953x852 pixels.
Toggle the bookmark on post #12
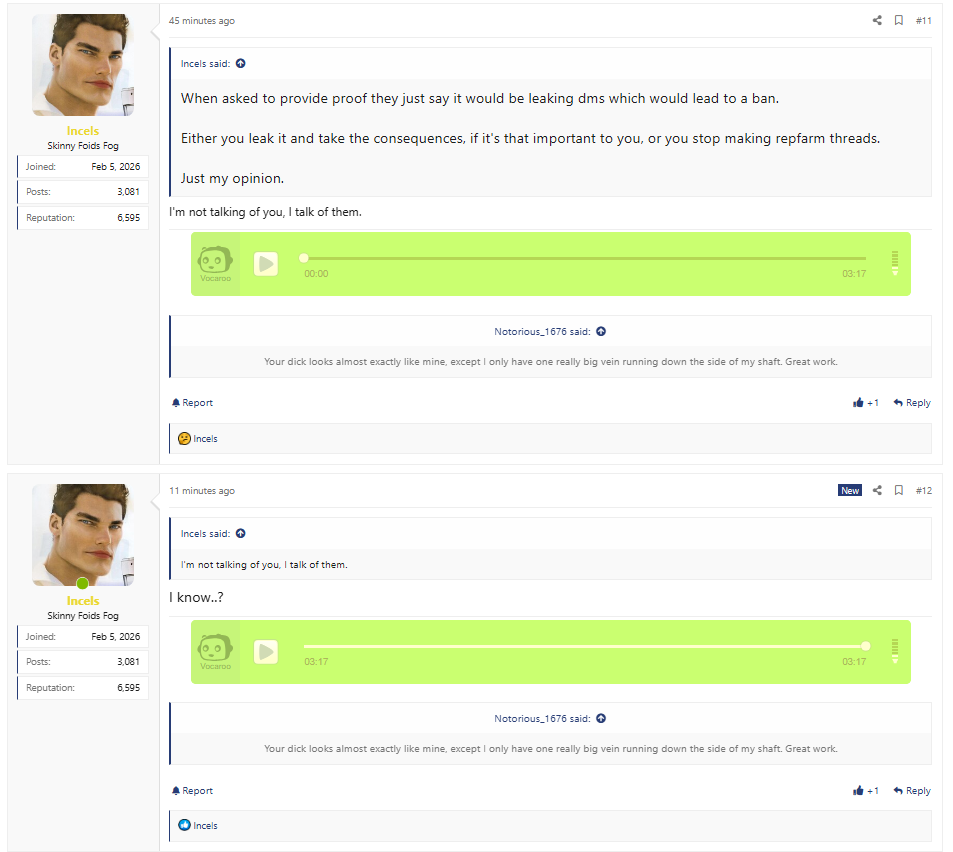pos(898,490)
